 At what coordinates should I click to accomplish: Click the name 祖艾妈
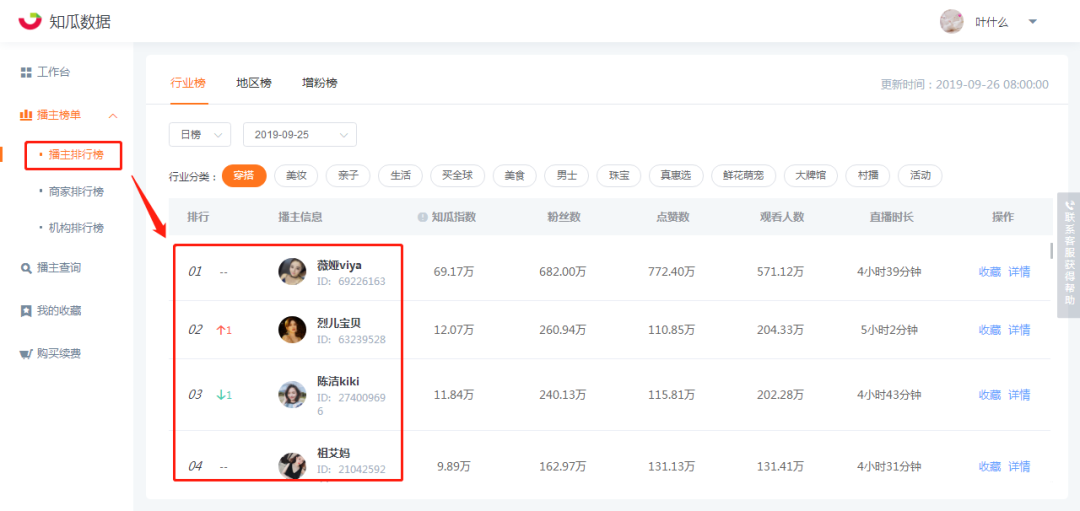pos(333,453)
